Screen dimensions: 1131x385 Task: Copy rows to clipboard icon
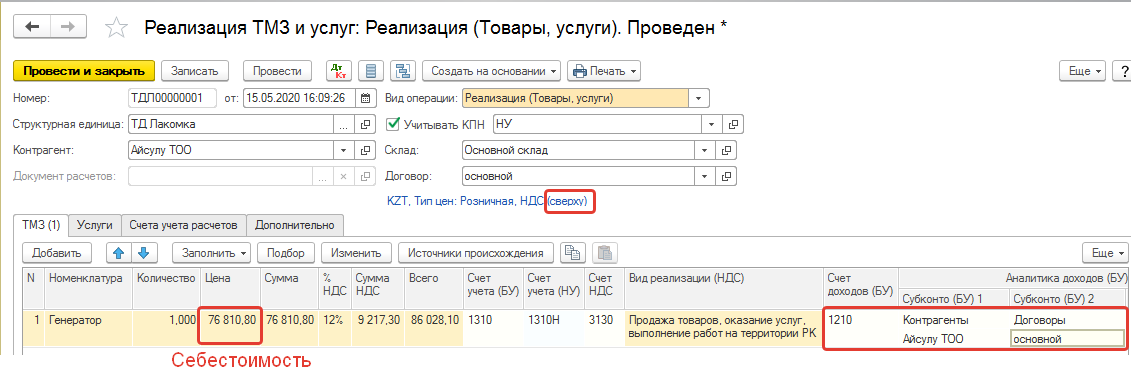(x=572, y=253)
